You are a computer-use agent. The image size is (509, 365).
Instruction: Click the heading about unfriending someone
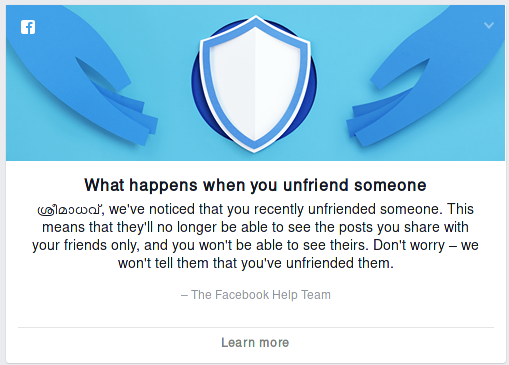point(255,185)
